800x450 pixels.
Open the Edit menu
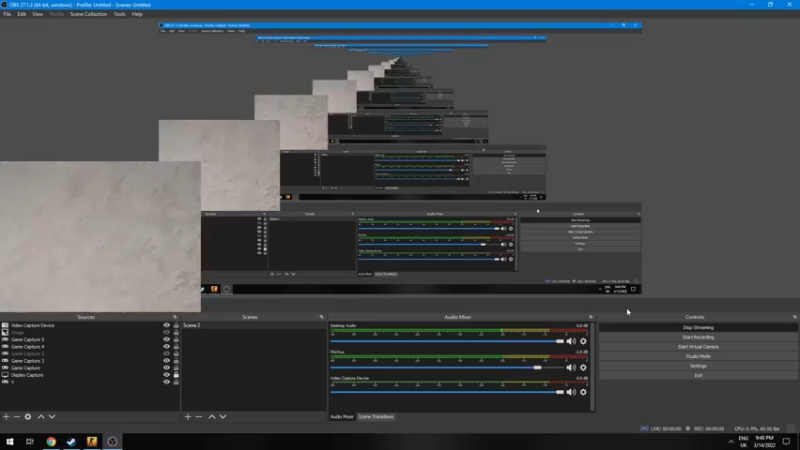(21, 14)
